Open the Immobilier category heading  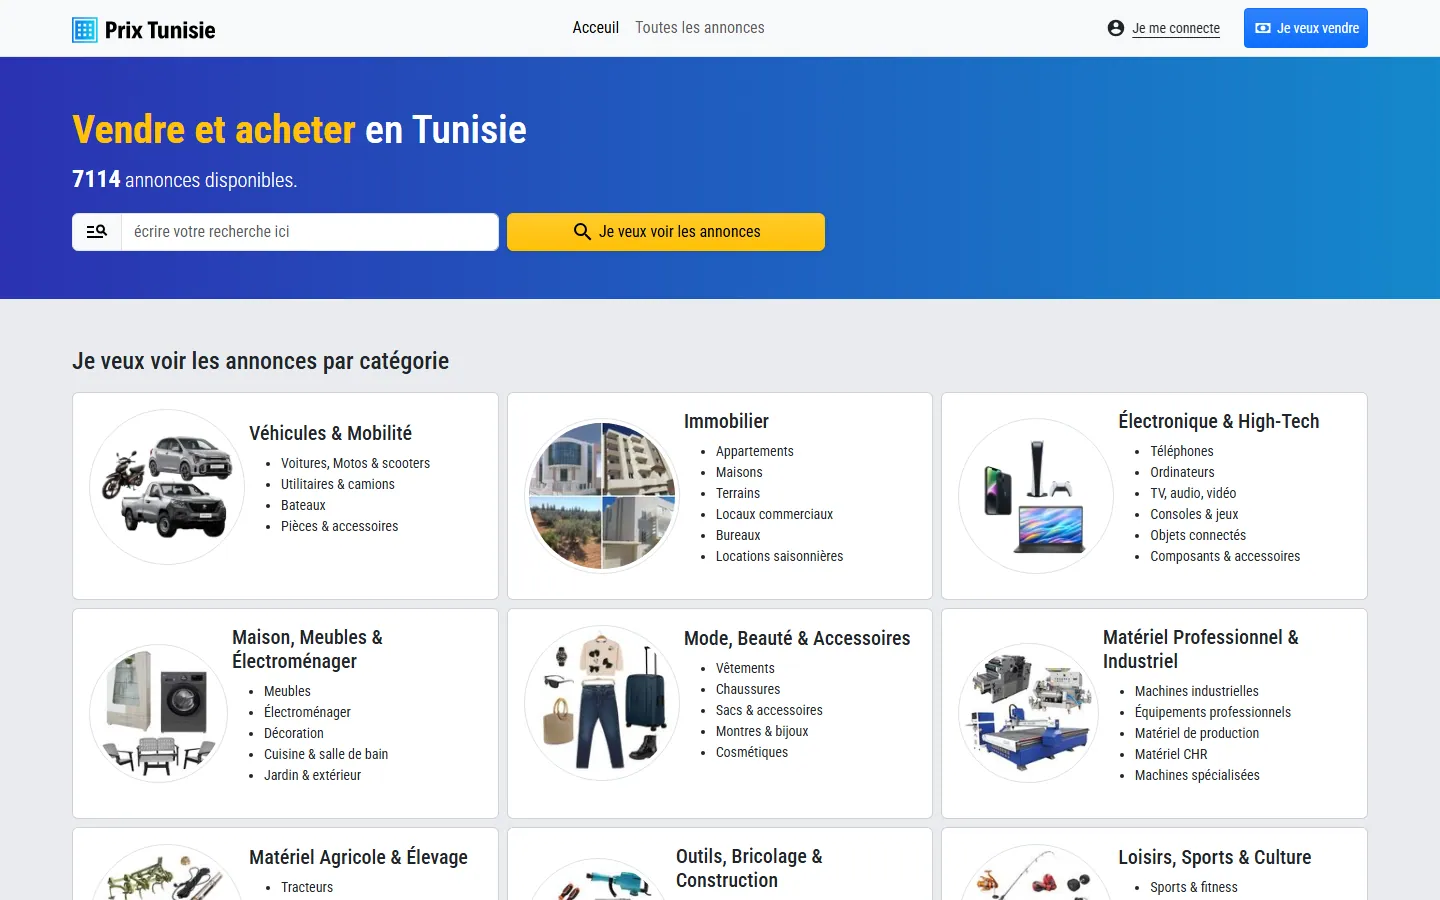point(726,421)
